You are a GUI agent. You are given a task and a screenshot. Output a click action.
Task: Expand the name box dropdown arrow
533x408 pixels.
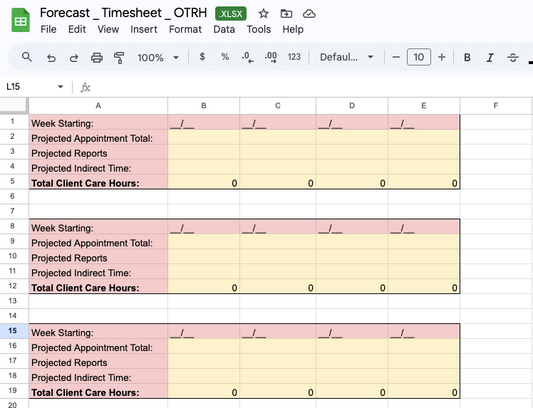coord(61,87)
